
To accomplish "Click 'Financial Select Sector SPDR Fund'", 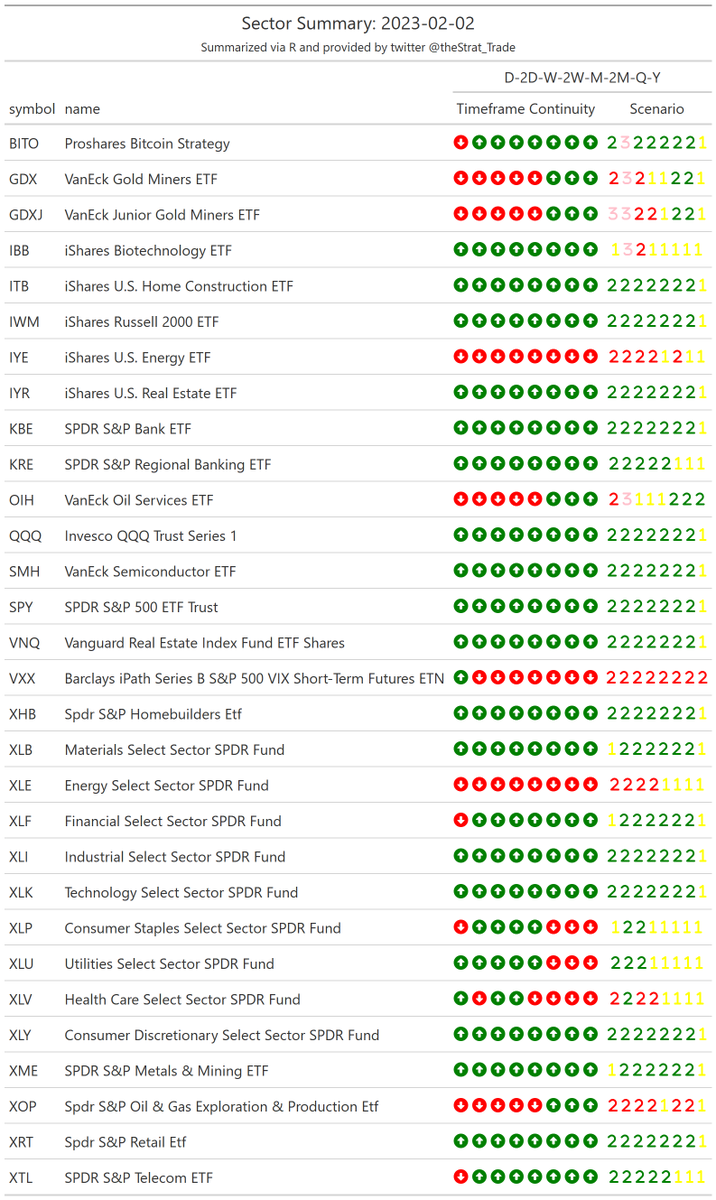I will coord(173,821).
